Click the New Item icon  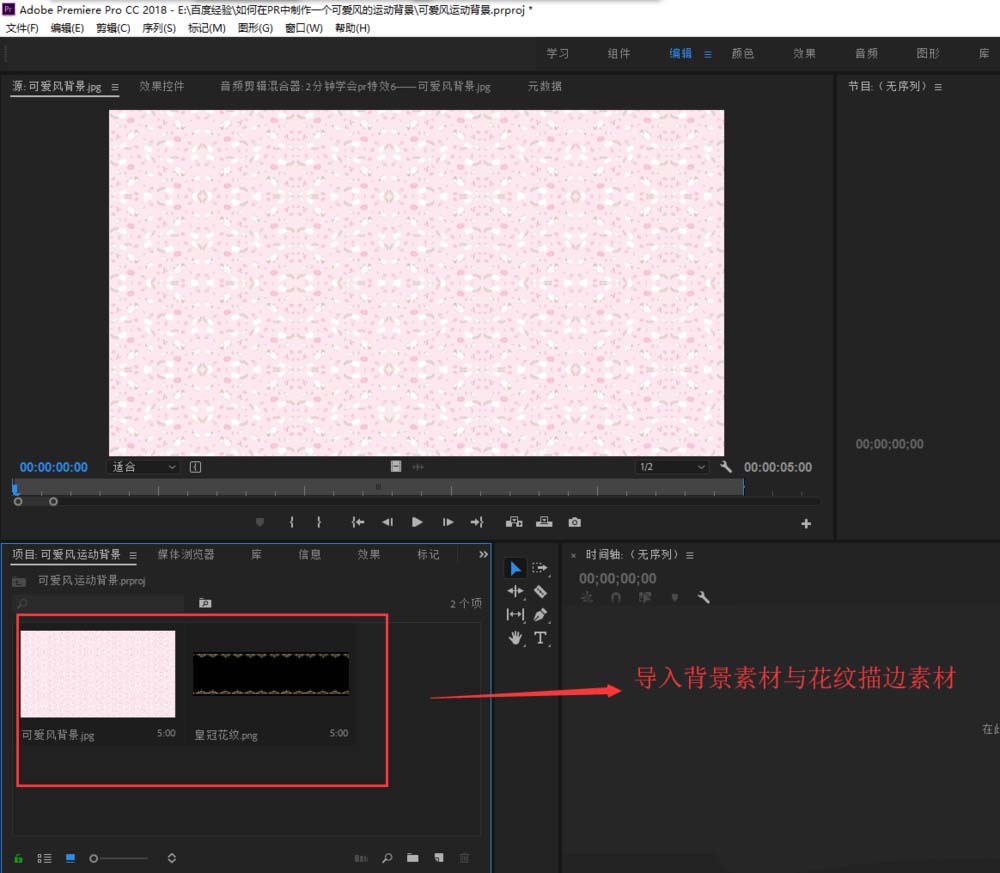point(439,858)
